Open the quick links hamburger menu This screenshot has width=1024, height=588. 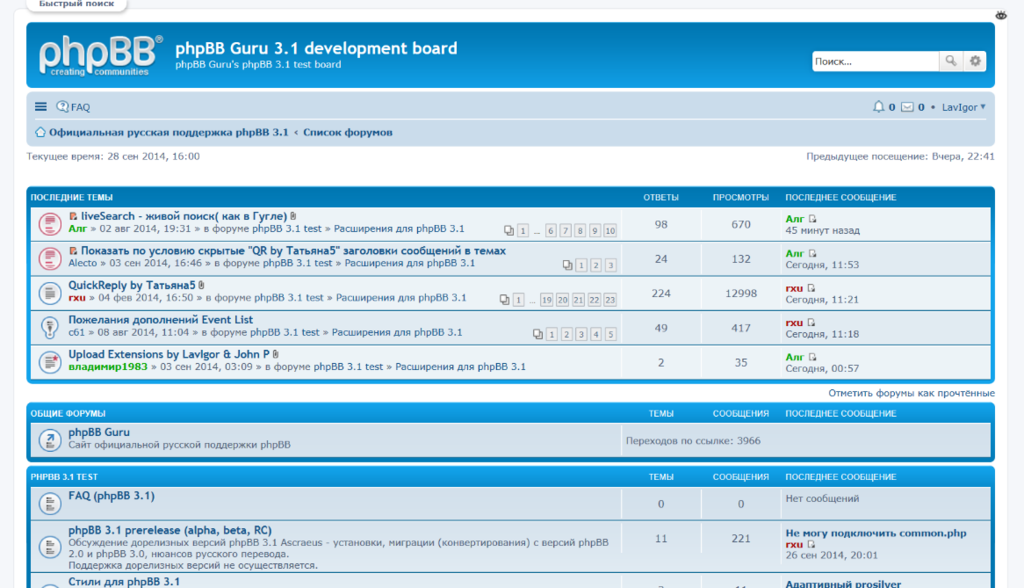pyautogui.click(x=41, y=107)
